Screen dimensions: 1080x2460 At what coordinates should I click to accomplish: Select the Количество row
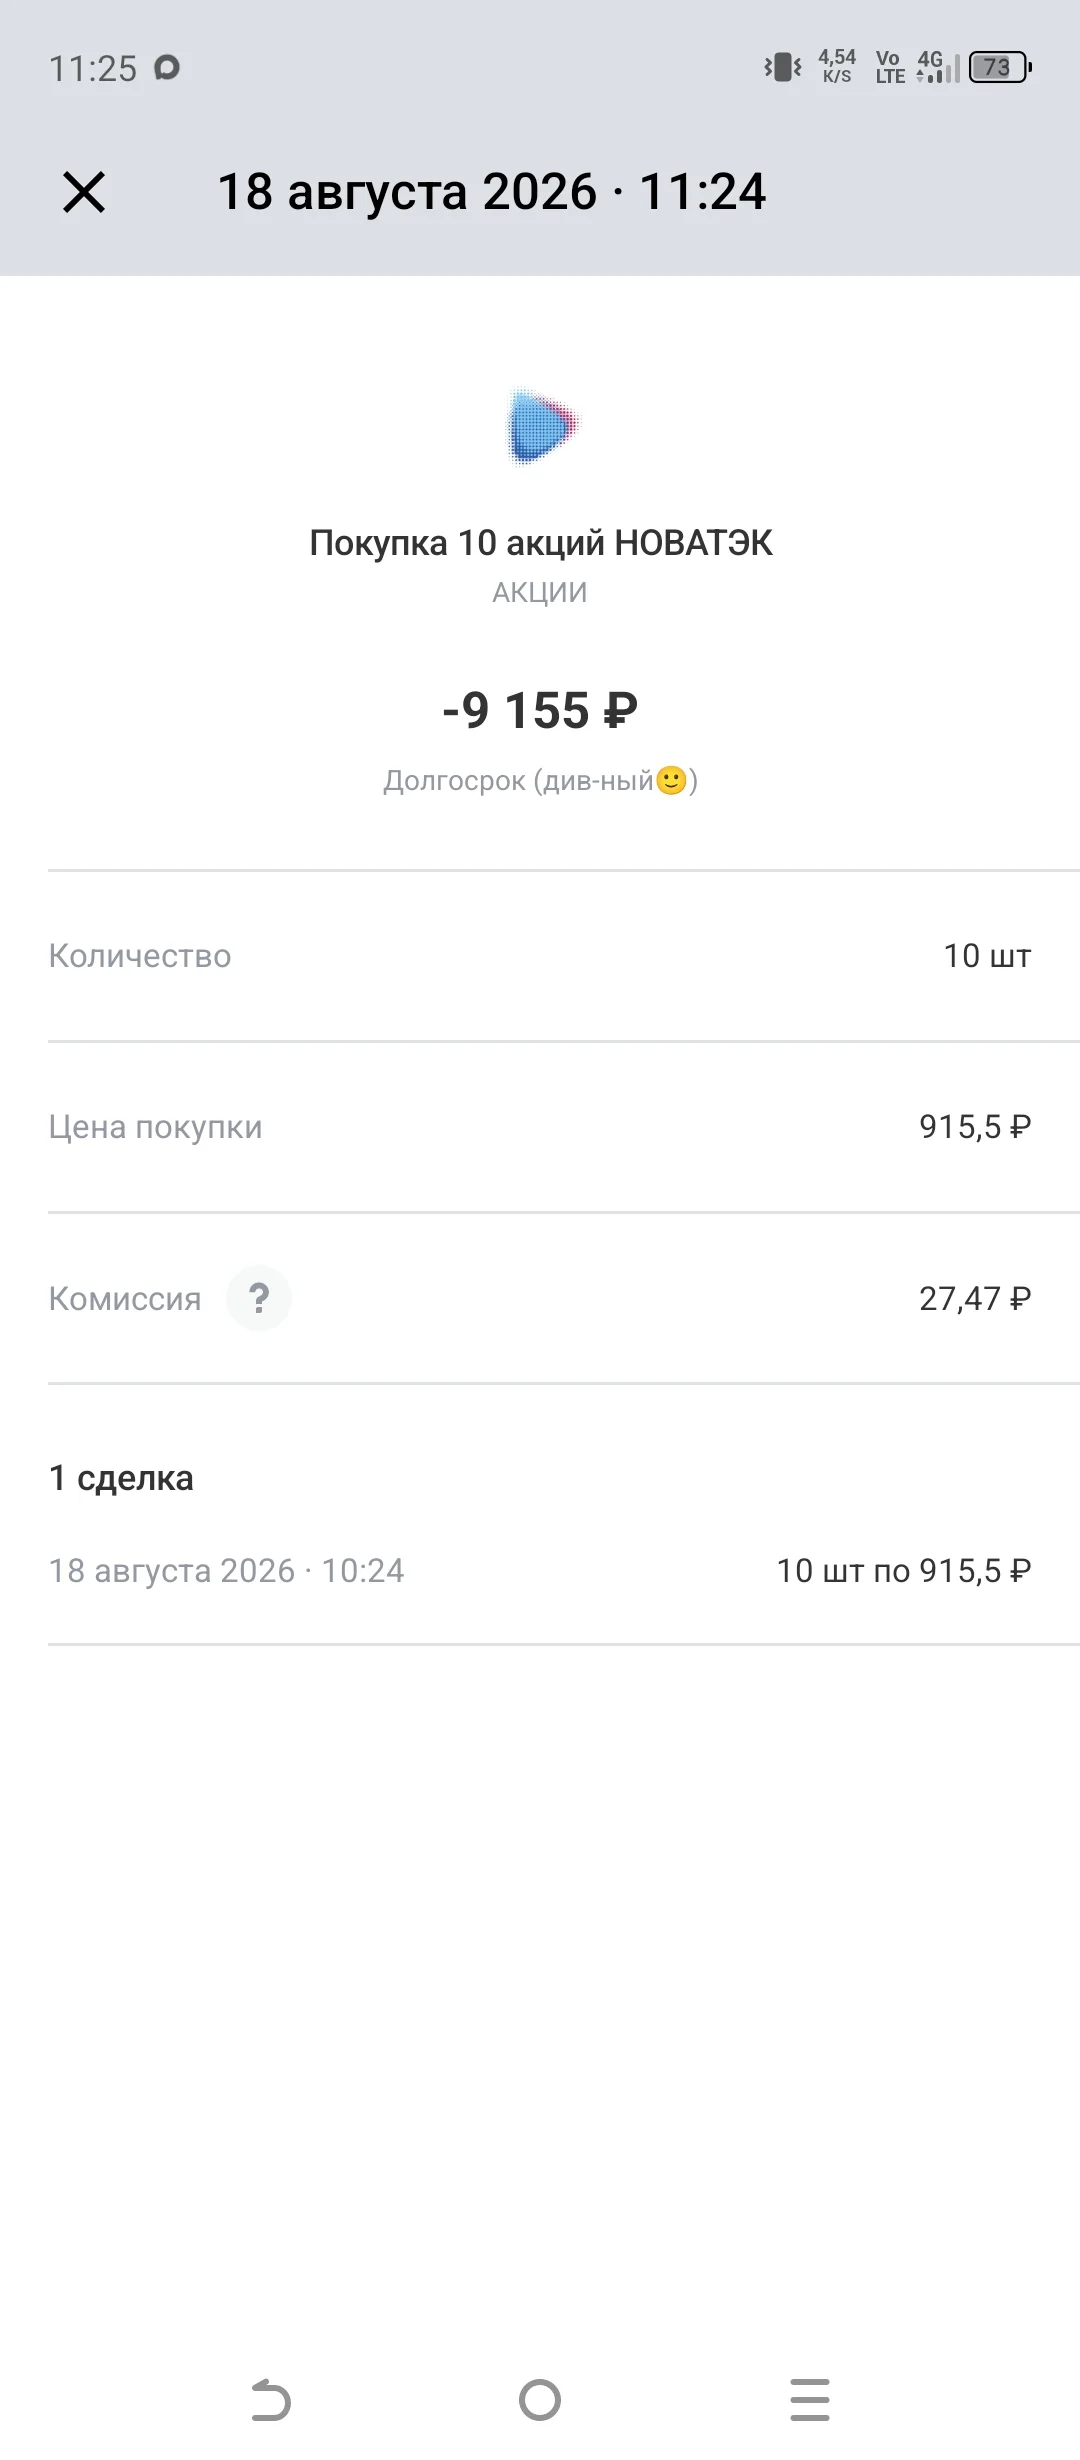(x=540, y=956)
